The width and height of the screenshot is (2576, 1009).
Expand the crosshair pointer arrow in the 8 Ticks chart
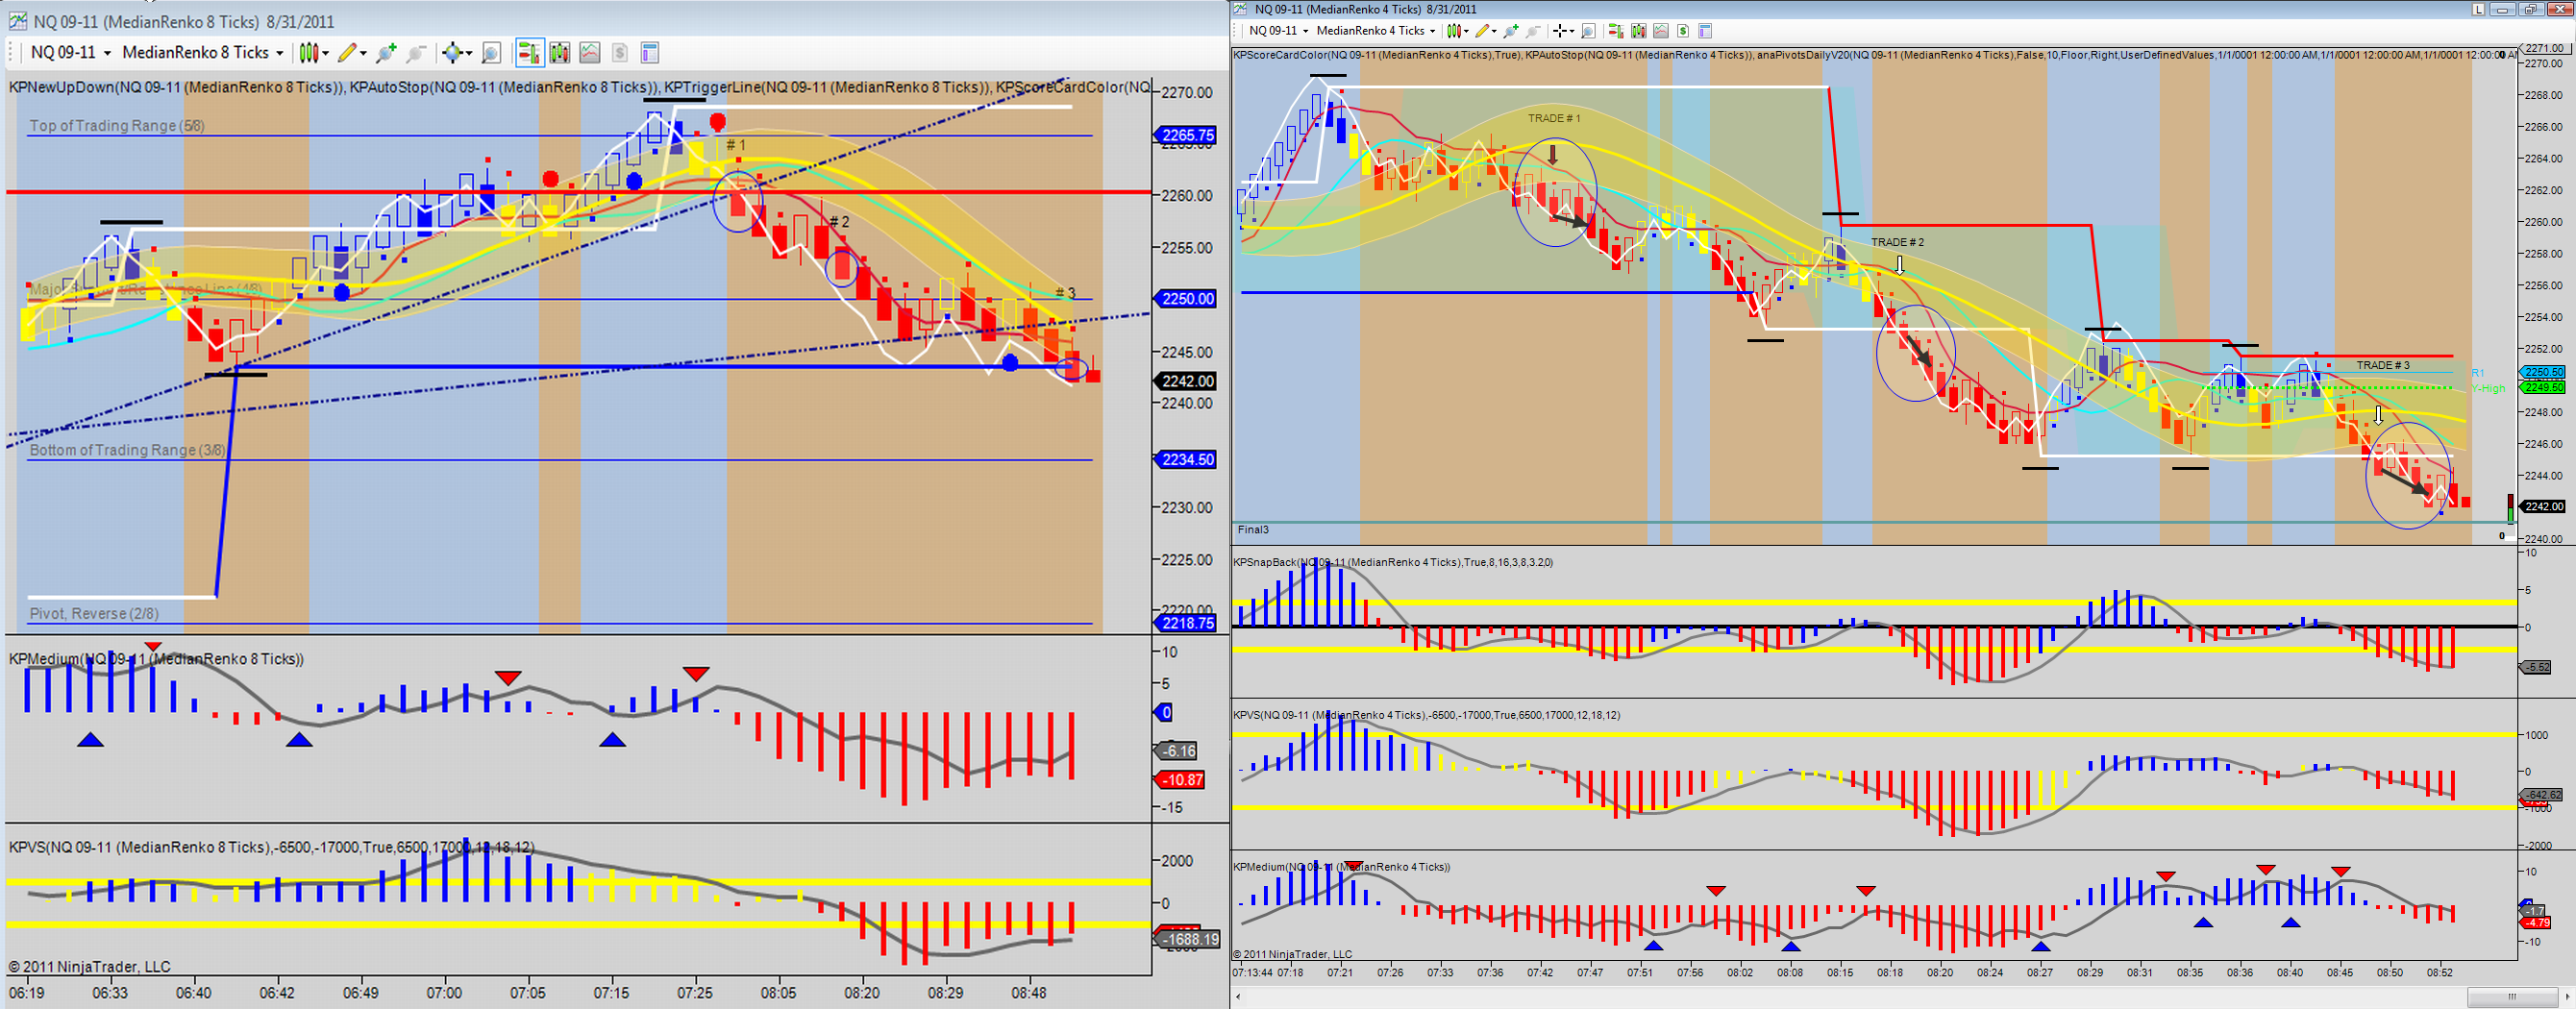coord(468,53)
